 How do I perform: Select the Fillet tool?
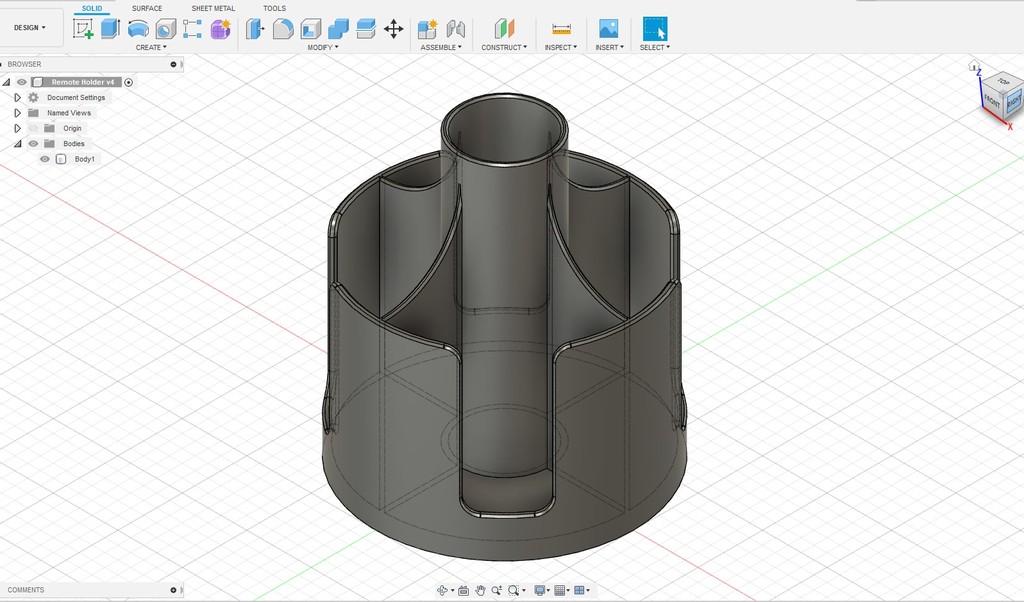coord(282,28)
